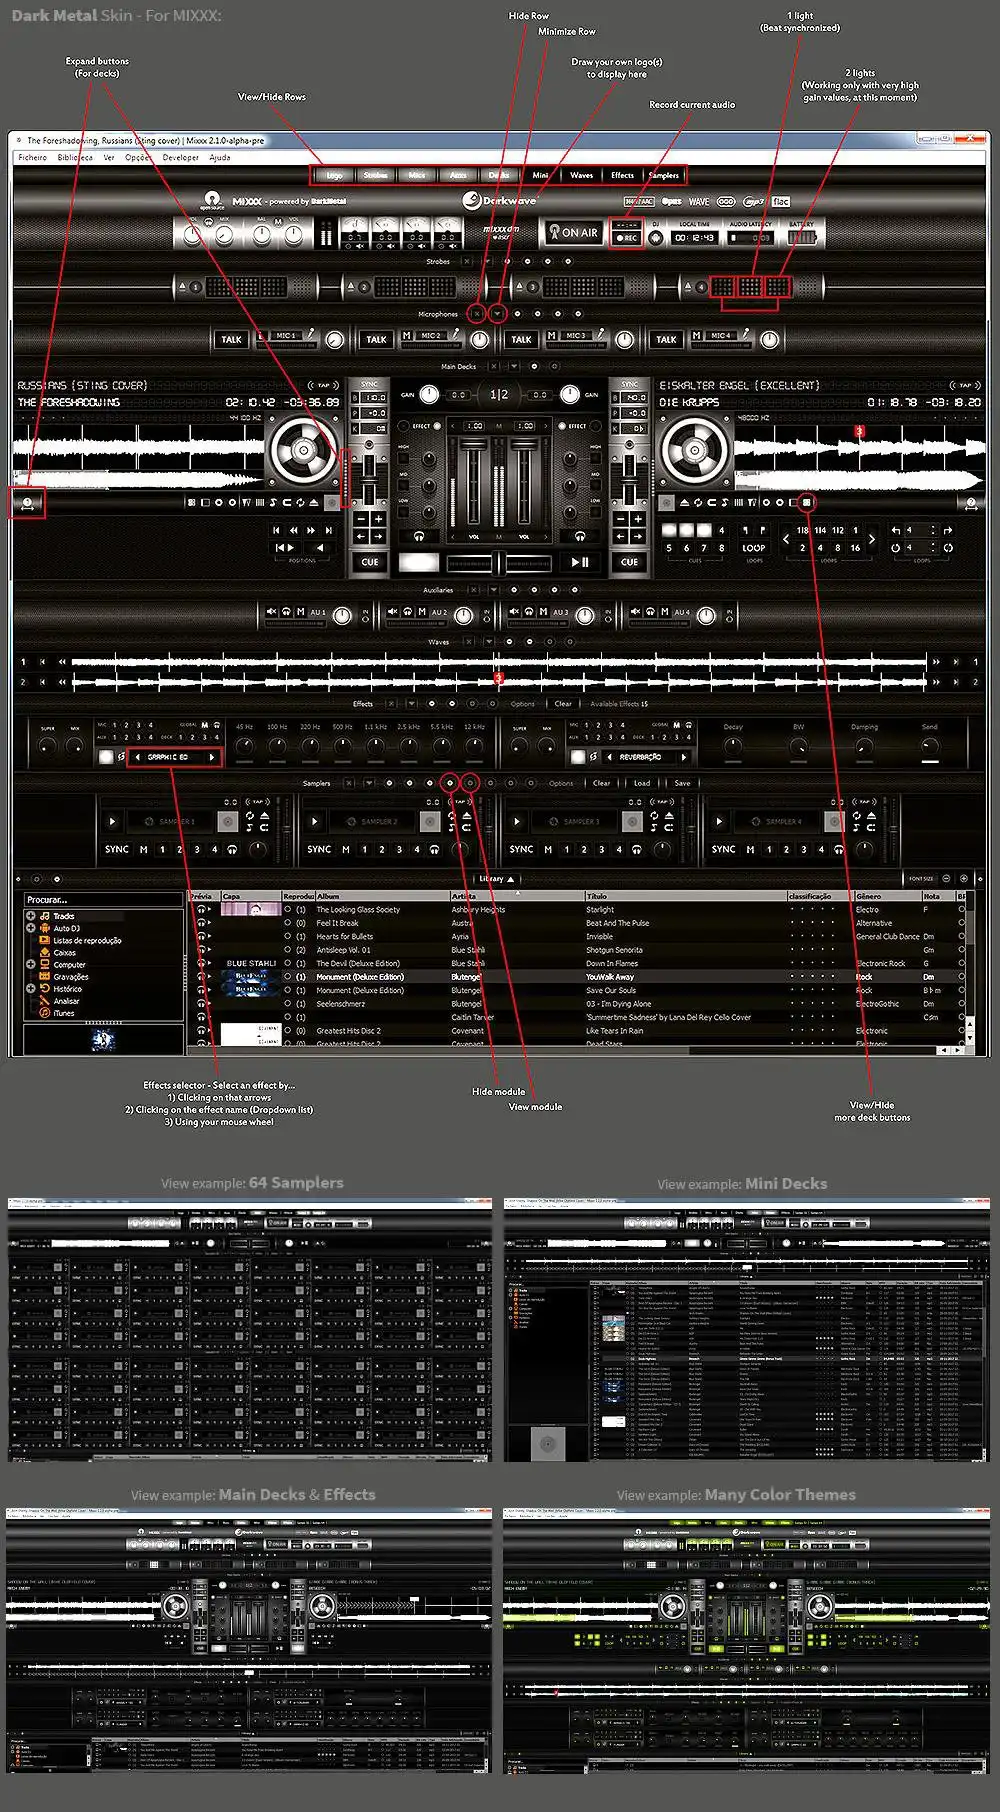Toggle SYNC on right deck

pos(630,385)
